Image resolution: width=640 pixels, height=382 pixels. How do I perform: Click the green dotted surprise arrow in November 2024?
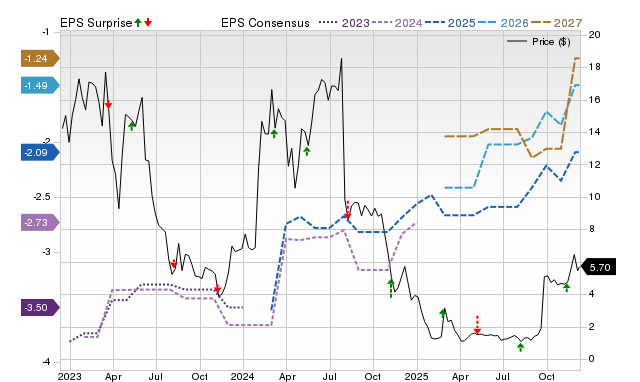click(391, 288)
